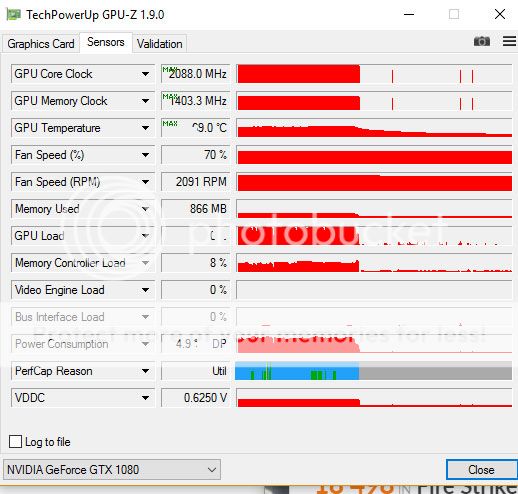Click the 866 MB memory used value

point(196,209)
